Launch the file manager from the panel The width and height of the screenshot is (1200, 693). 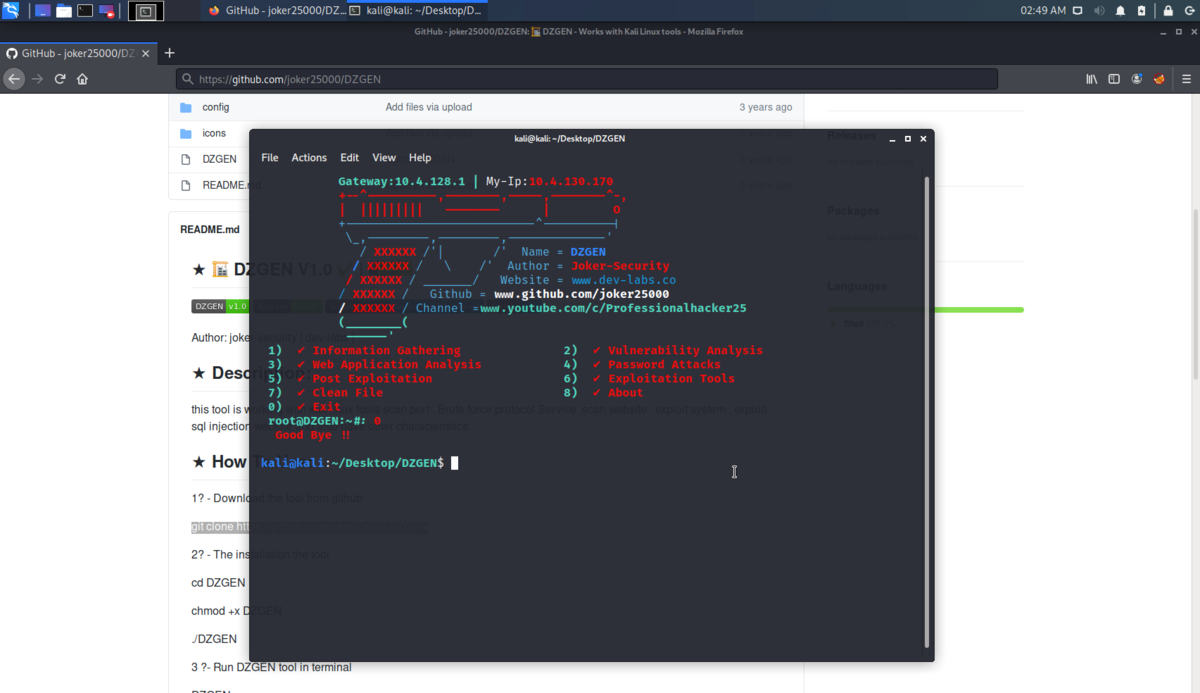(64, 11)
